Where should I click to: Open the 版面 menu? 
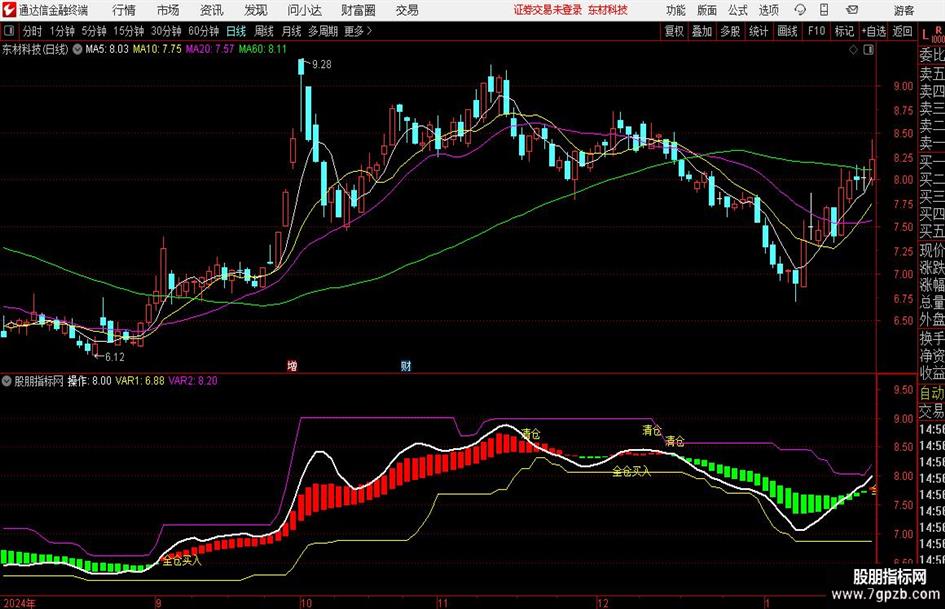coord(706,10)
